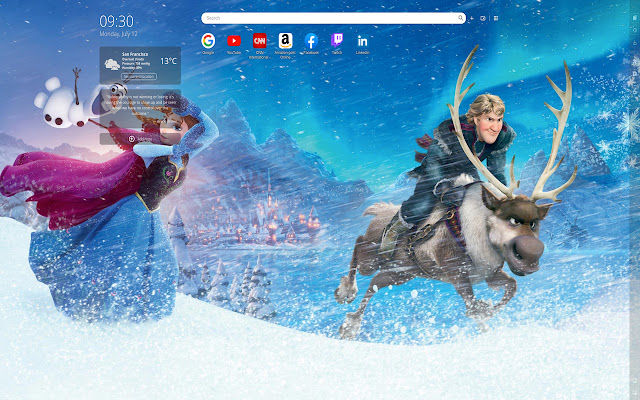Screen dimensions: 640x400
Task: Click the top icon in right sidebar
Action: pyautogui.click(x=635, y=18)
